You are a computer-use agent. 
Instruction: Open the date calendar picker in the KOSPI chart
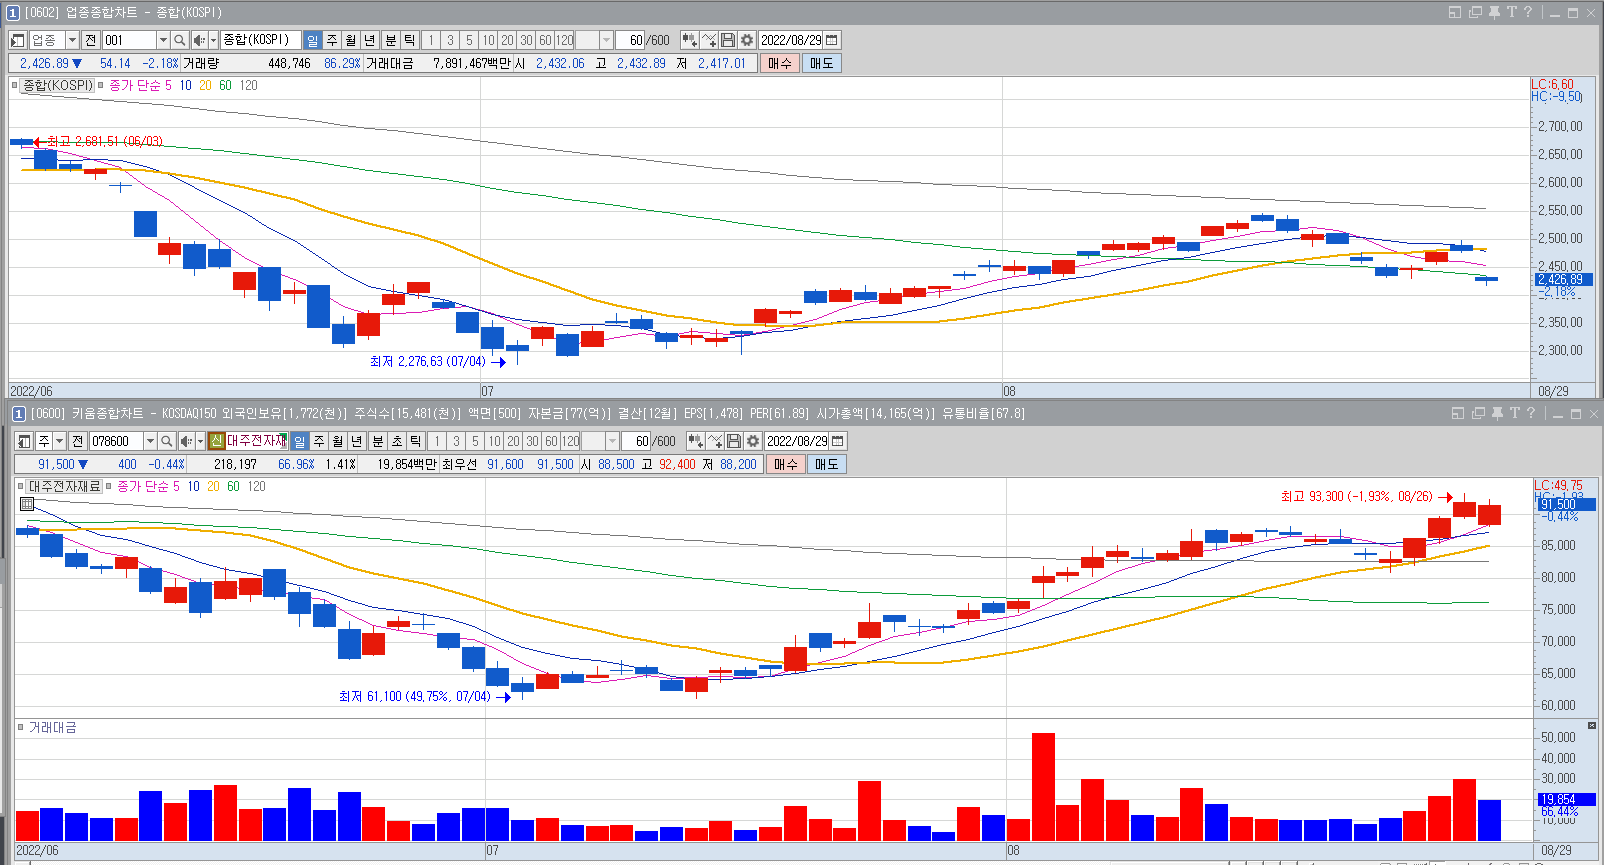pos(832,40)
